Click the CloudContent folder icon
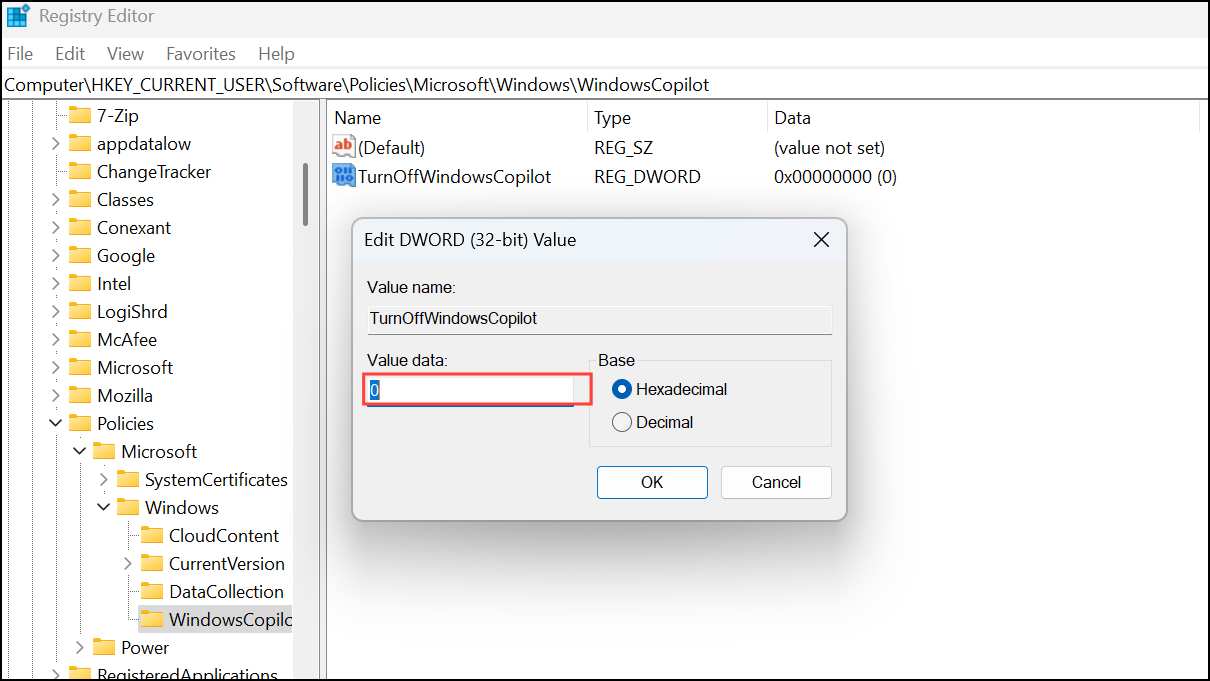Viewport: 1210px width, 681px height. point(152,535)
